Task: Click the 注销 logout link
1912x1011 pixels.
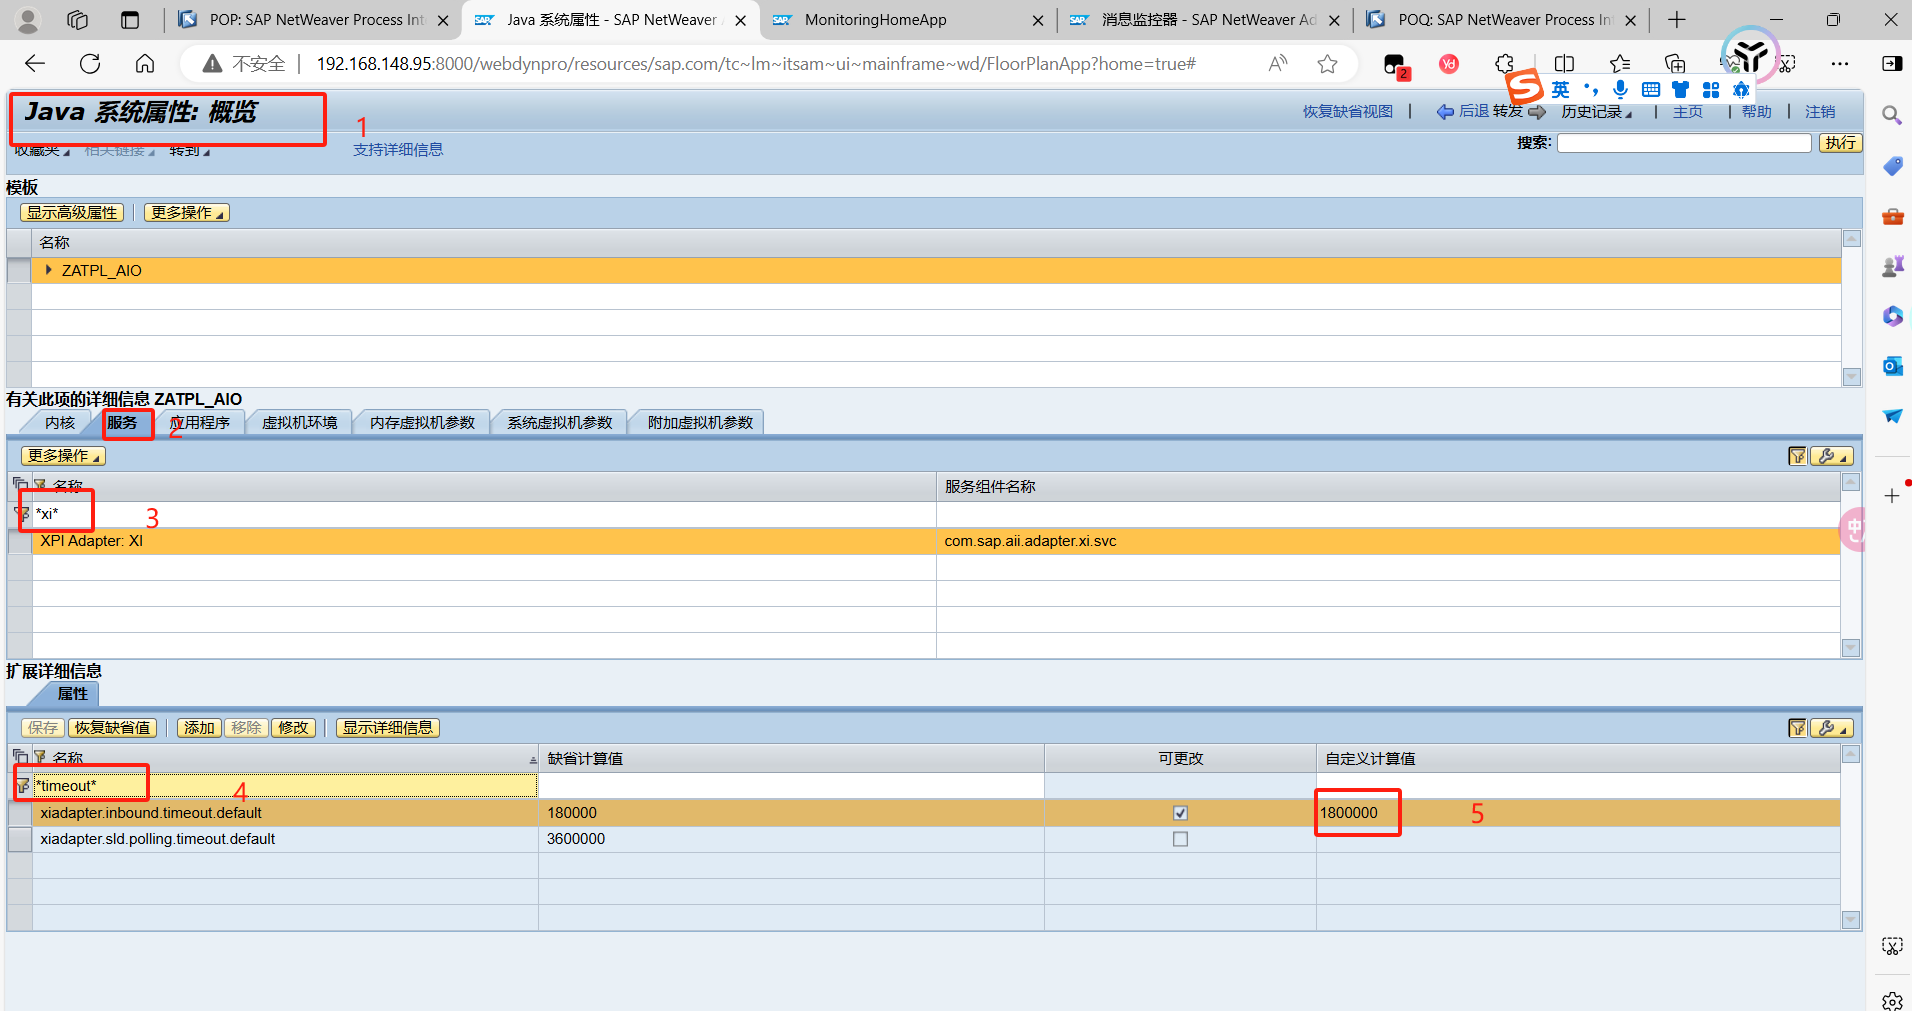Action: [x=1820, y=112]
